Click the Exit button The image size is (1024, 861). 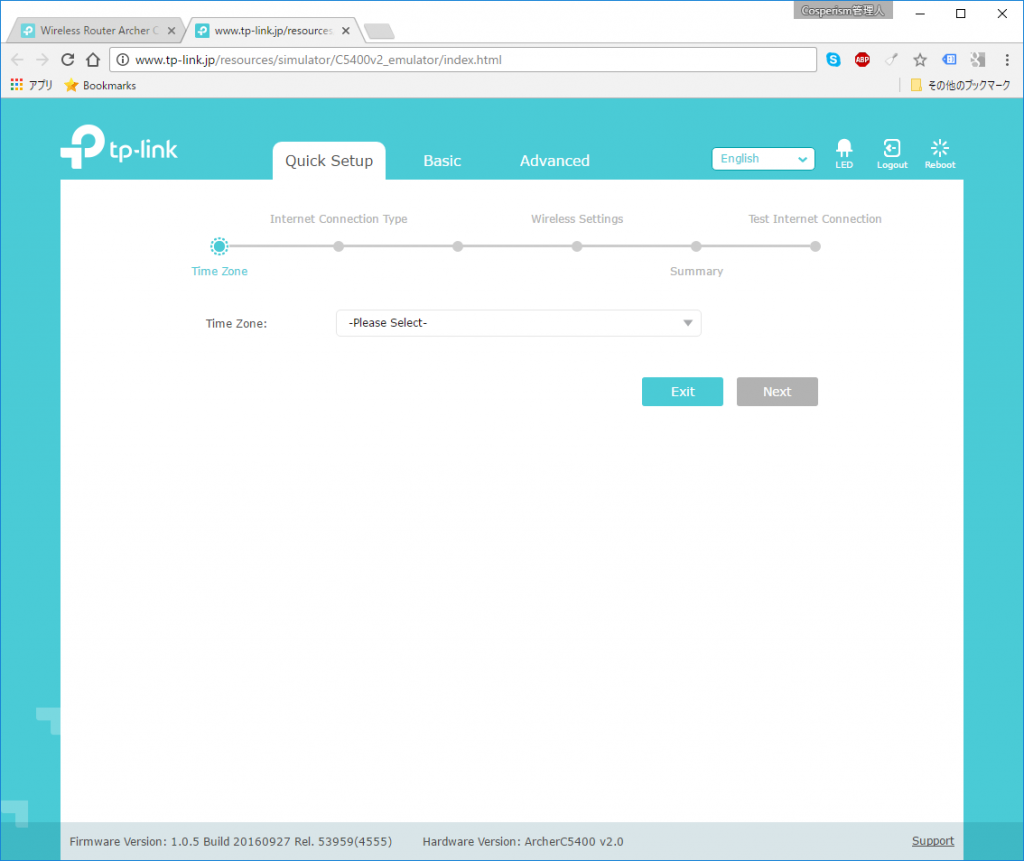682,391
